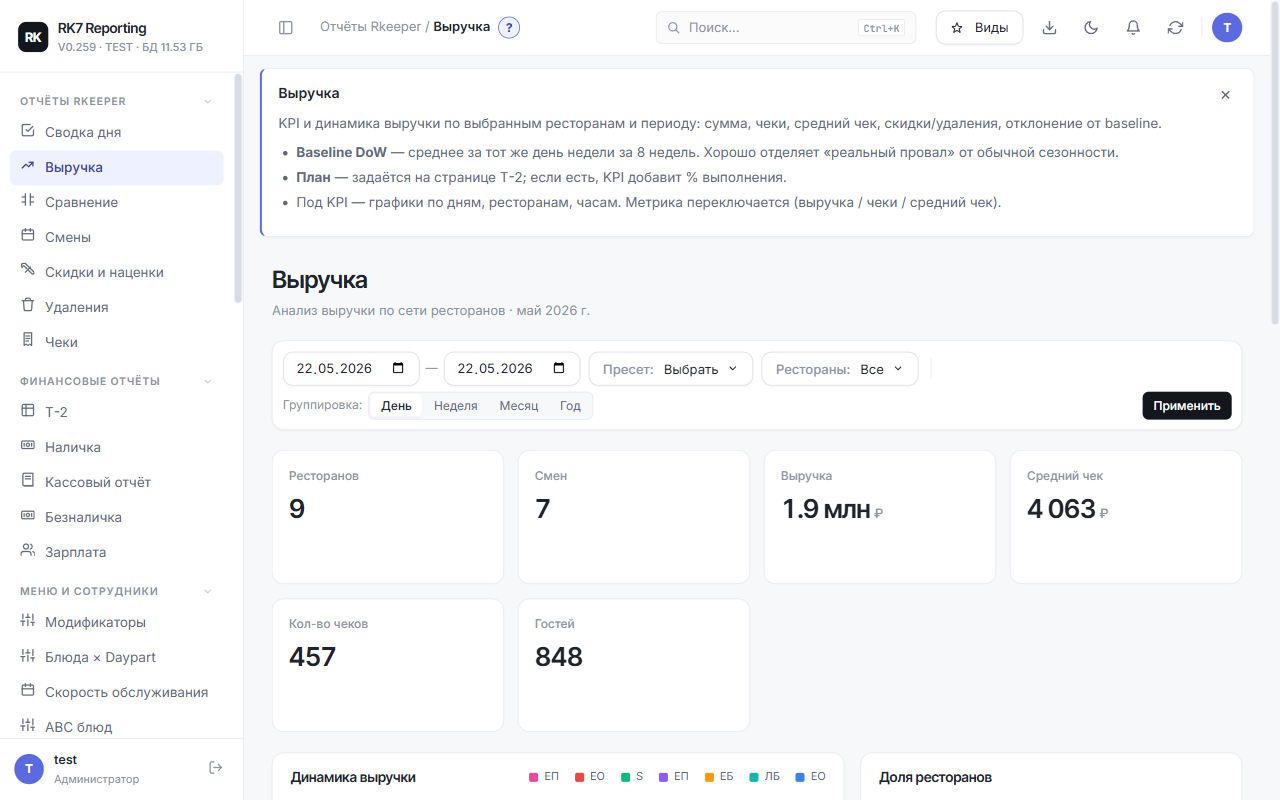Click the log out icon next to test
The image size is (1280, 800).
215,767
